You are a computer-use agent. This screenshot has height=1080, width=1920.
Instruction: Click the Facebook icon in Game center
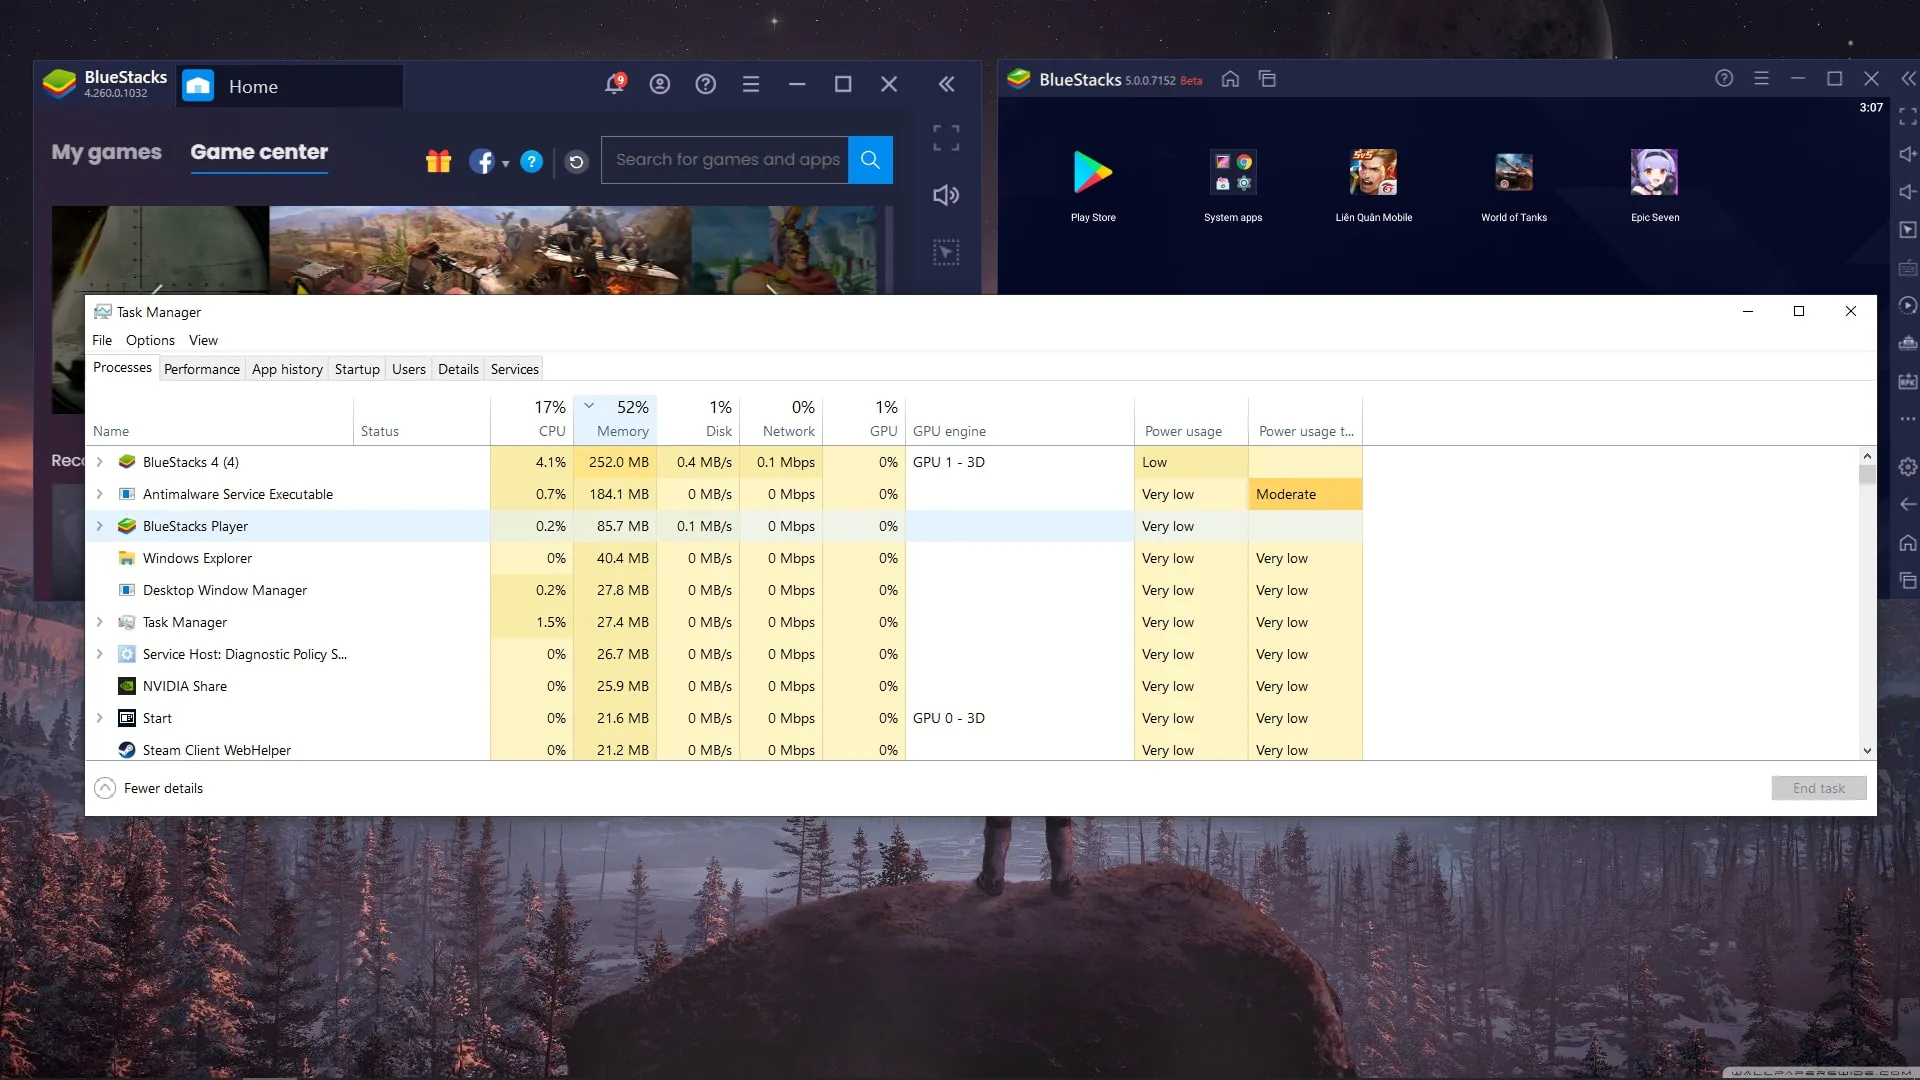pos(482,161)
